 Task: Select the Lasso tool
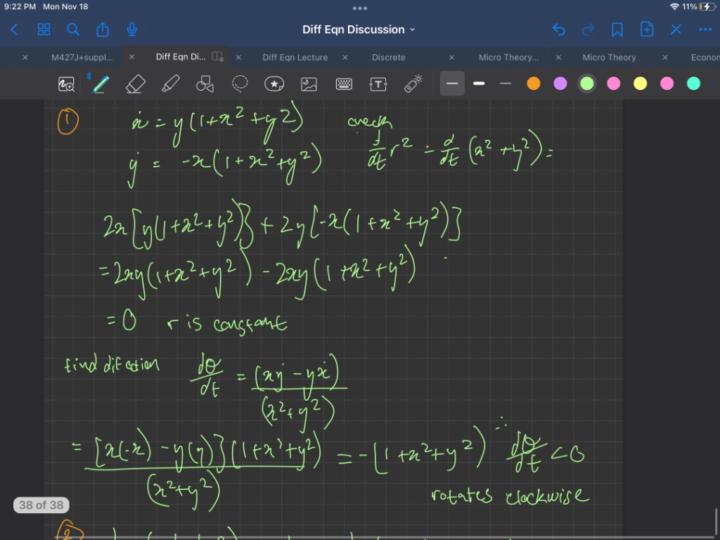[x=240, y=84]
